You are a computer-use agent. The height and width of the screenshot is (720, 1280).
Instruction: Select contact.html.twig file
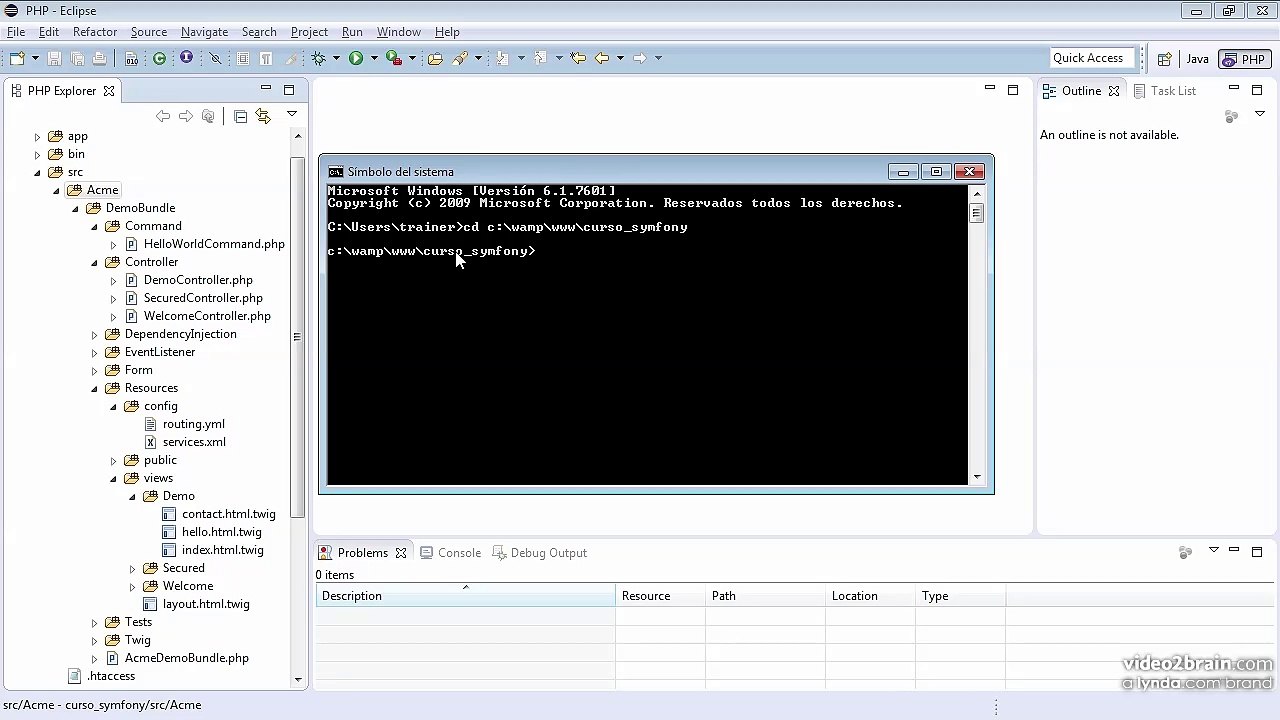(228, 514)
